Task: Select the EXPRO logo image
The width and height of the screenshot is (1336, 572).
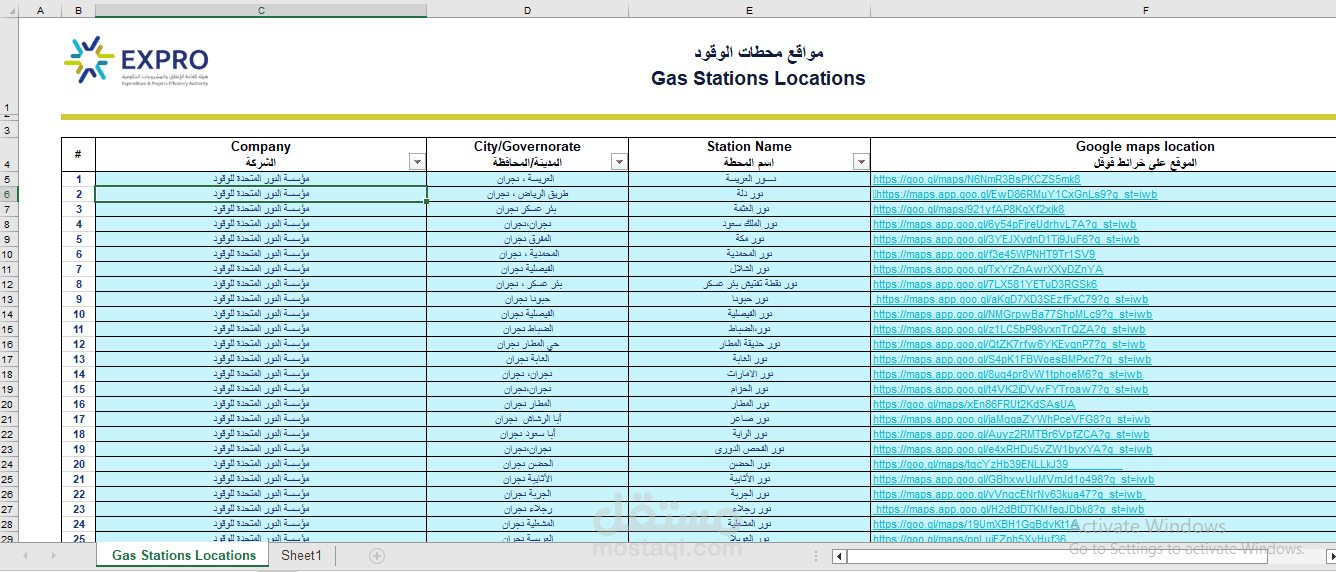Action: click(137, 61)
